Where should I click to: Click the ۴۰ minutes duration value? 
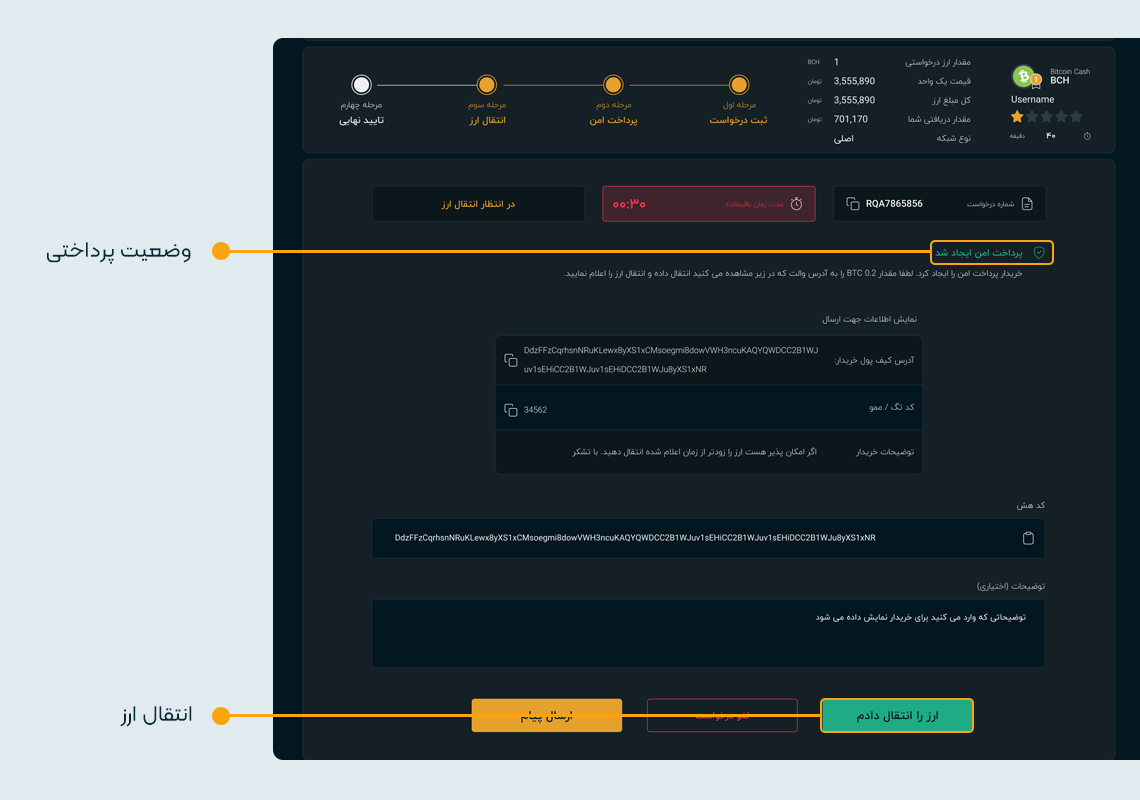(x=1051, y=136)
